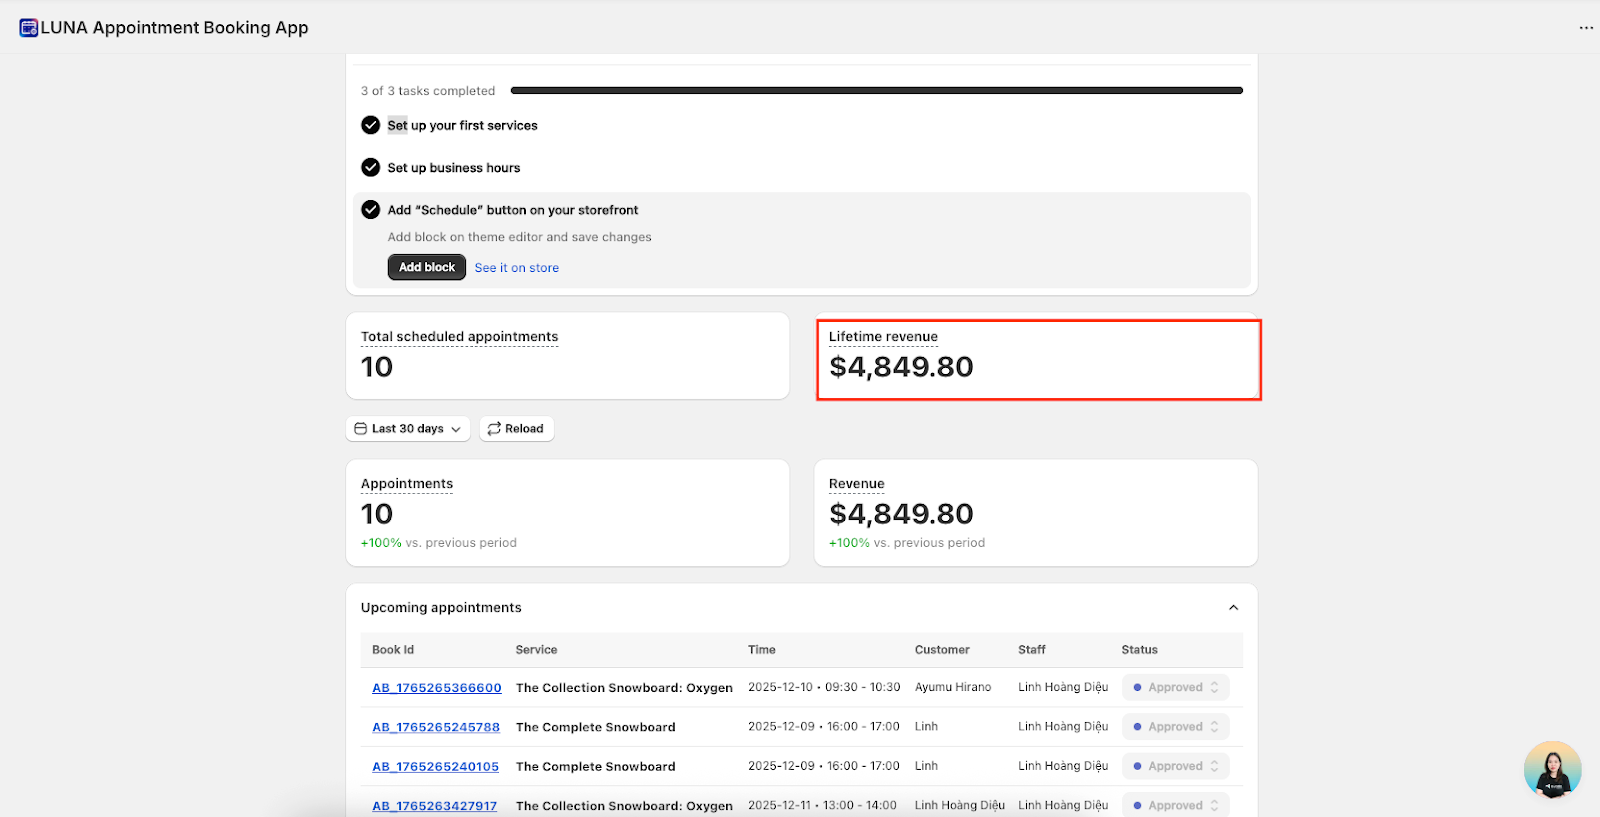Open Approved status selector for AB_1765265240105
1600x817 pixels.
[1175, 767]
